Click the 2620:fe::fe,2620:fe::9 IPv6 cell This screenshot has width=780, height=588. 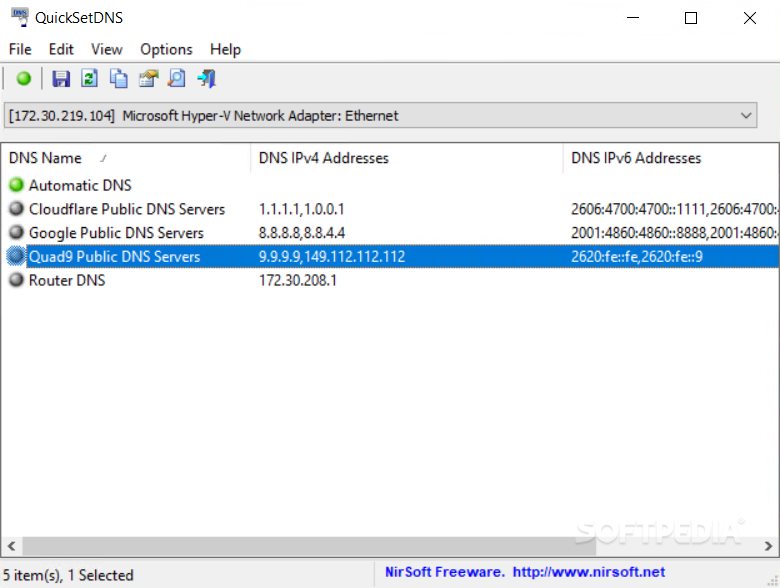[637, 257]
